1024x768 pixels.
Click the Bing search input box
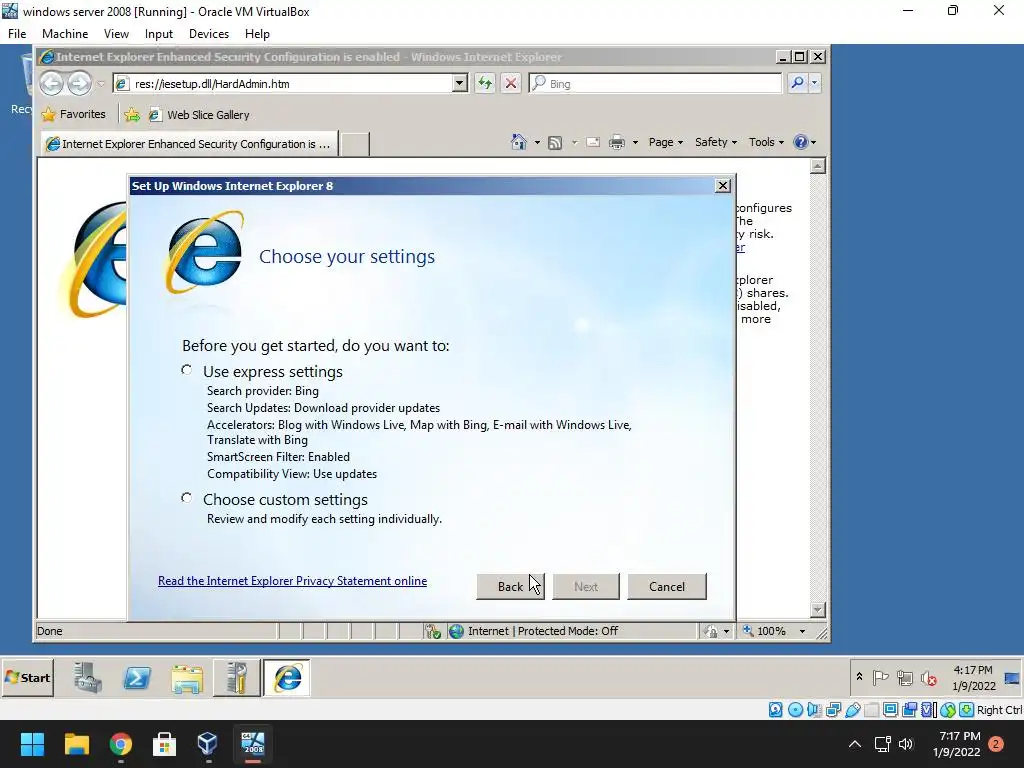[x=656, y=84]
